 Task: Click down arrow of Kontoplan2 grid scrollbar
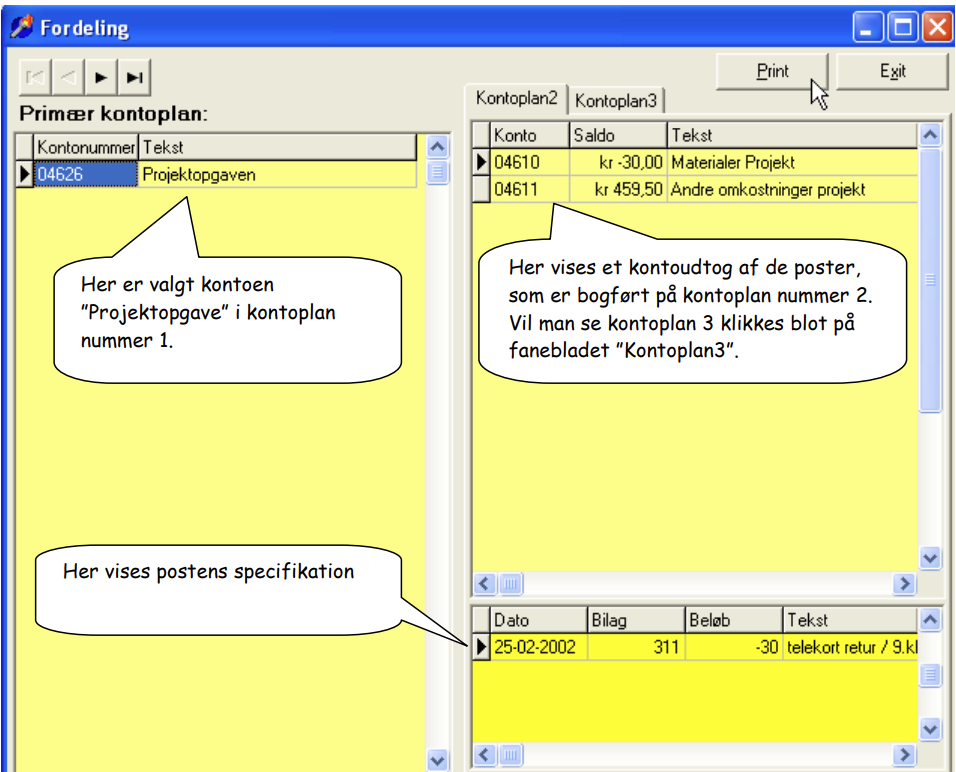pos(930,557)
